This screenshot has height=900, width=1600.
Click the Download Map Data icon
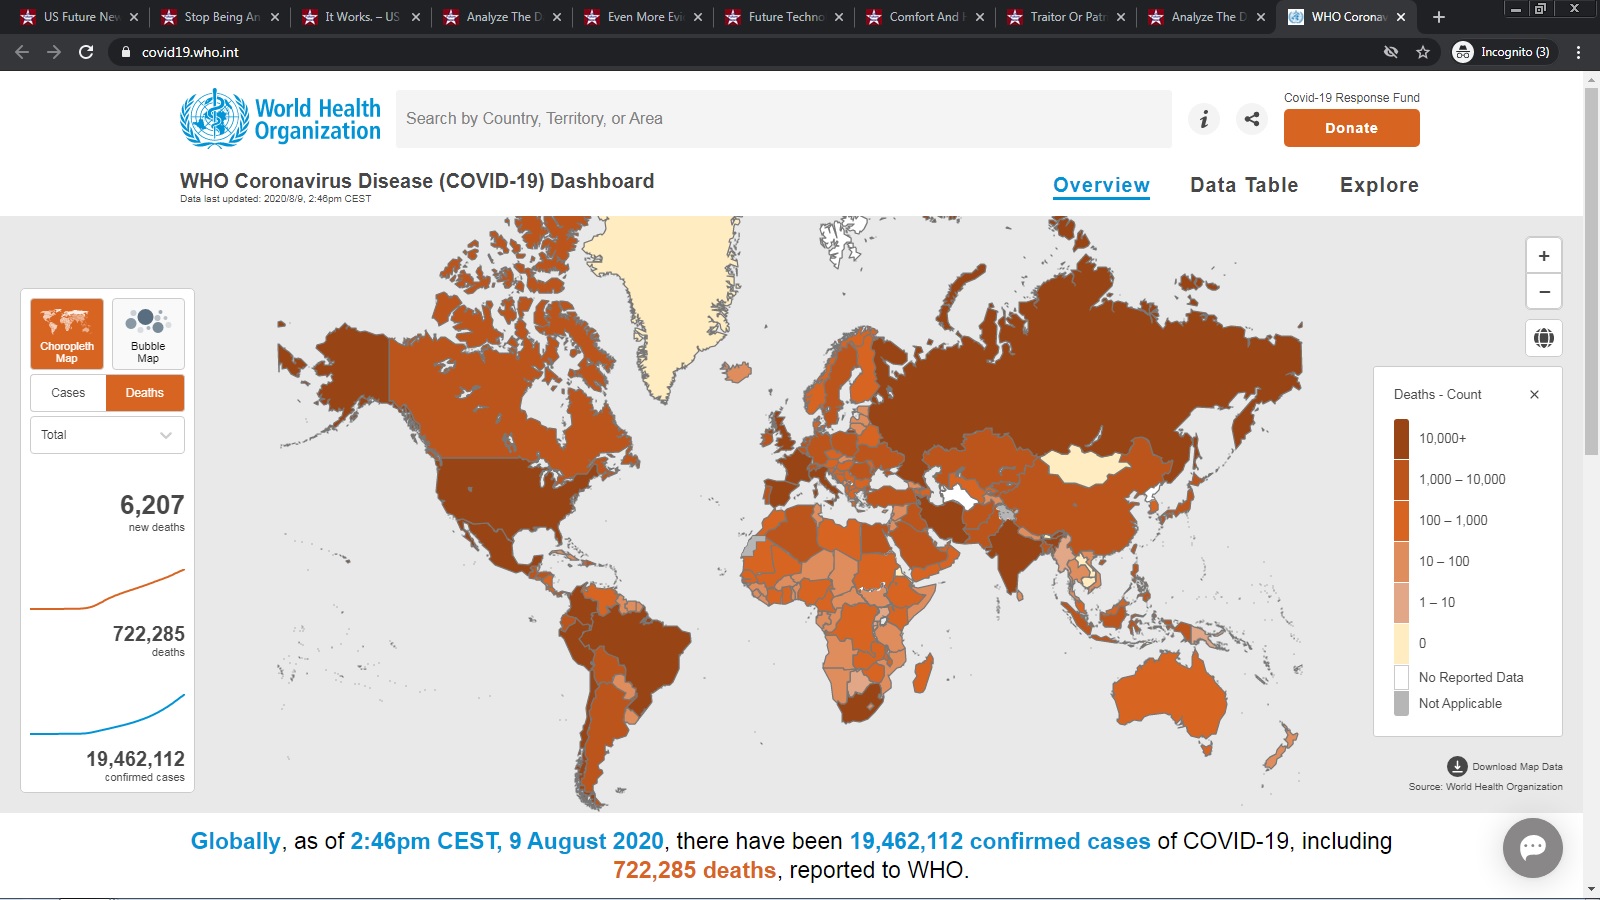click(x=1457, y=767)
